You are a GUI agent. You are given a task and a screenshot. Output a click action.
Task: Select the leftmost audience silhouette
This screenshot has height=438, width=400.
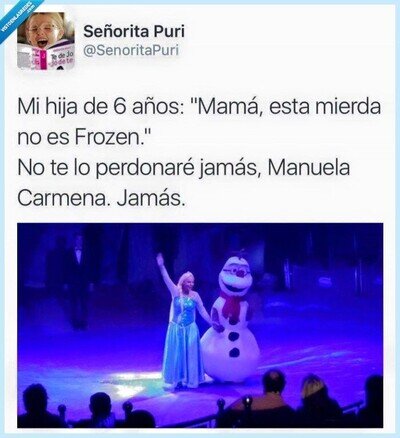pyautogui.click(x=36, y=405)
